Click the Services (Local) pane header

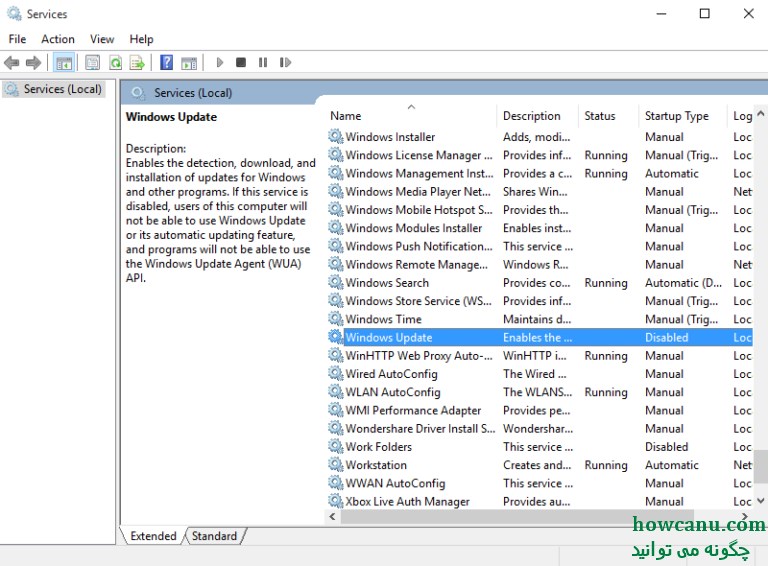pyautogui.click(x=193, y=93)
